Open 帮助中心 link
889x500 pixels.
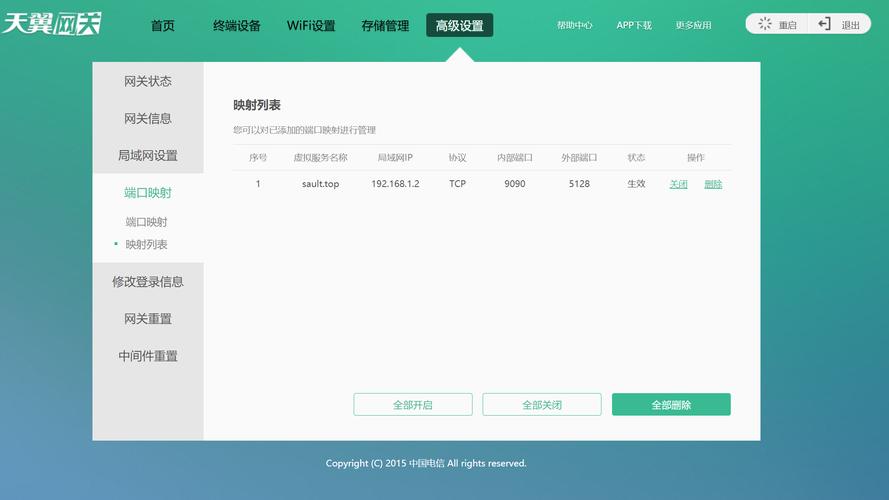[574, 26]
